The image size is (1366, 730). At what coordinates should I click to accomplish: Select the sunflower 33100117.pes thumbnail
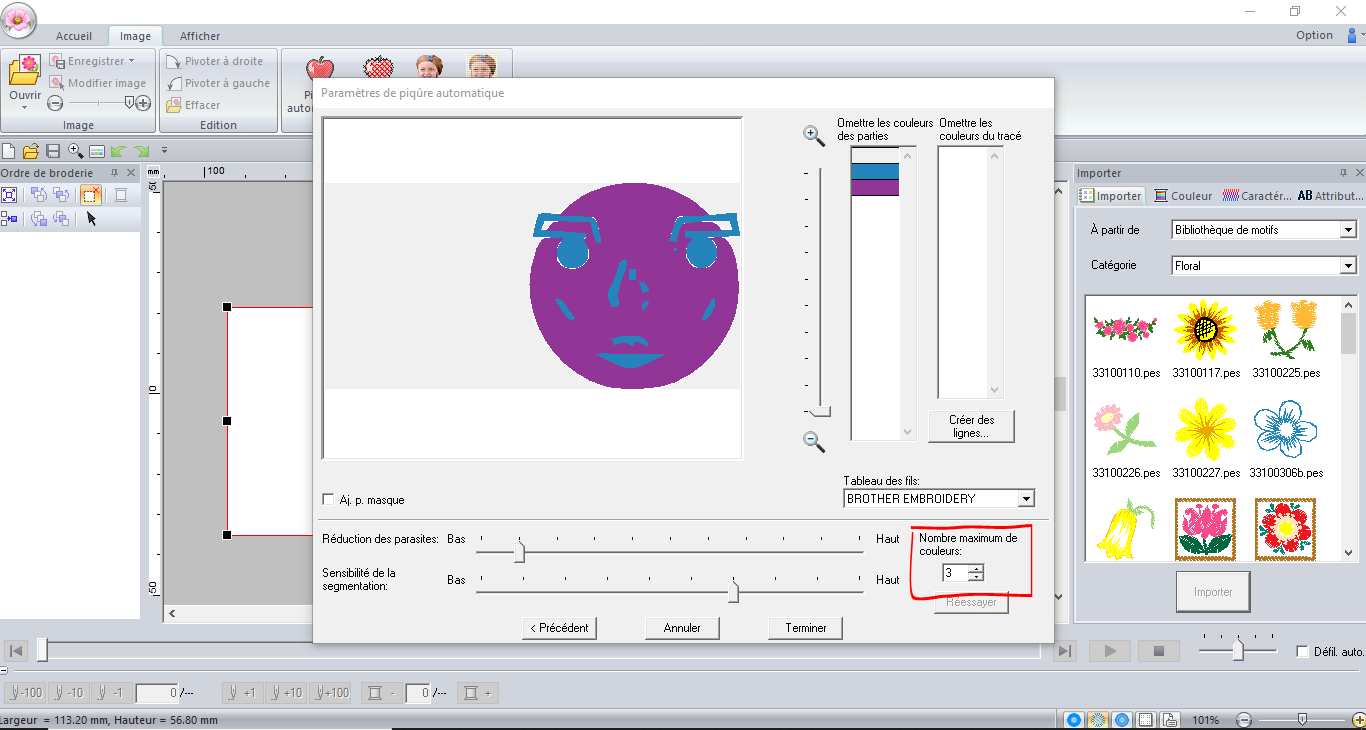pos(1205,329)
